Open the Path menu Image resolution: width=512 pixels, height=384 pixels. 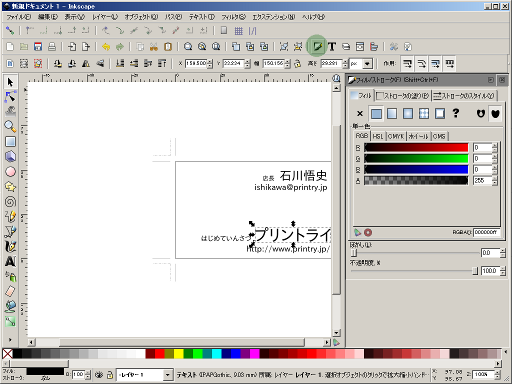pyautogui.click(x=173, y=17)
